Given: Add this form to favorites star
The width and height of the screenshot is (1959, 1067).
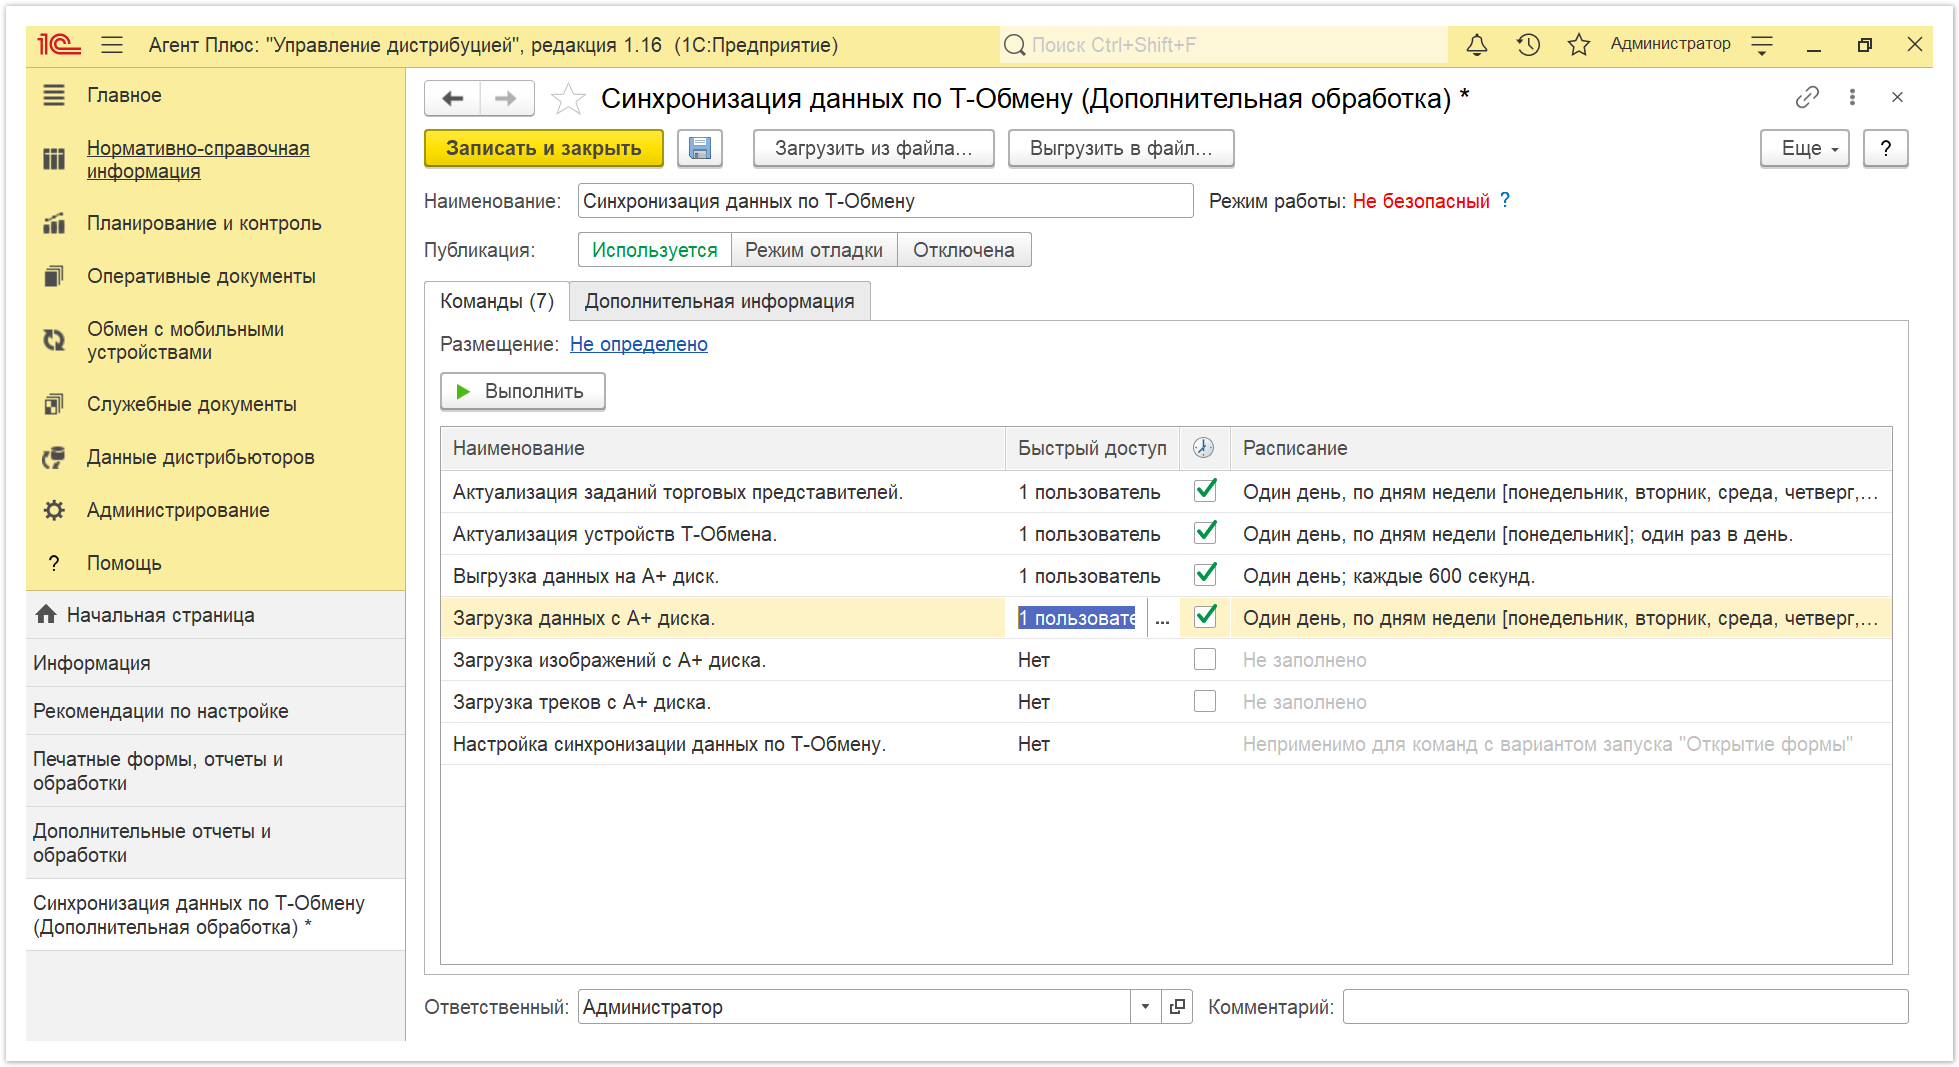Looking at the screenshot, I should pos(568,98).
